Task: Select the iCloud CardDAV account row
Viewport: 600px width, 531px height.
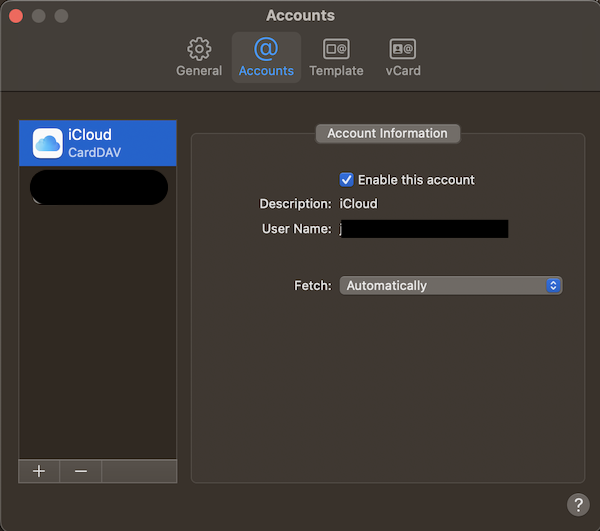Action: pos(98,143)
